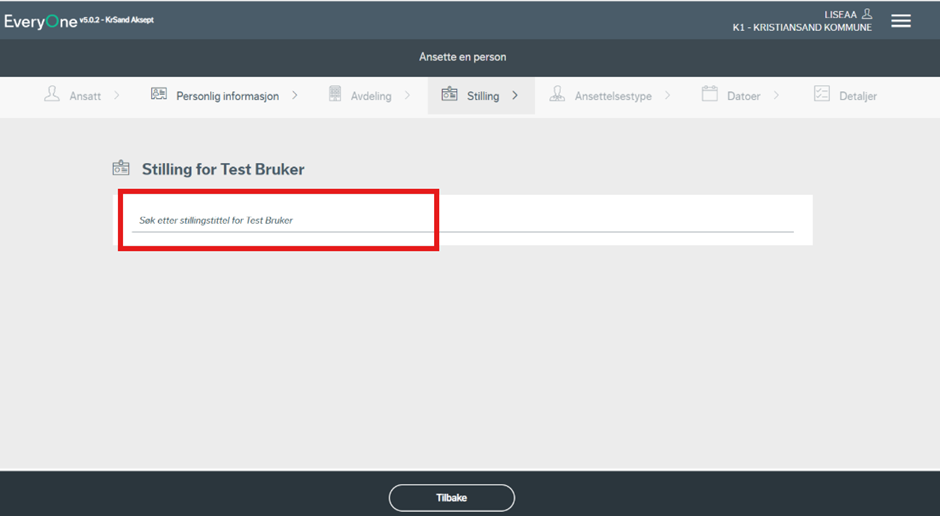Click the chevron after Ansatt step
Image resolution: width=940 pixels, height=516 pixels.
117,96
